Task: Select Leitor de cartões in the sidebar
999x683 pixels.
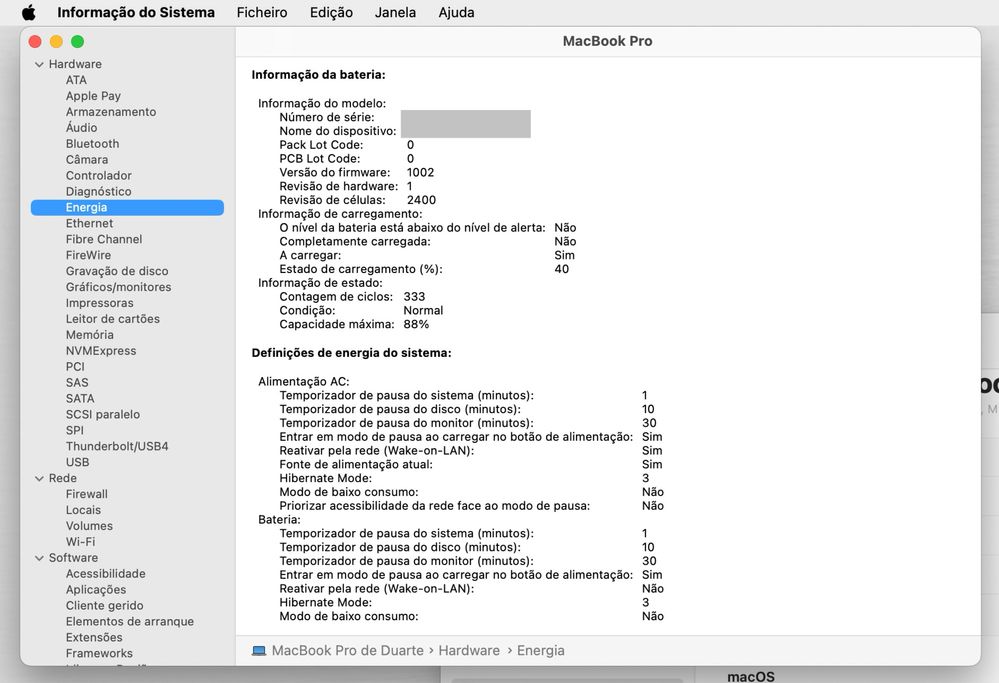Action: (113, 319)
